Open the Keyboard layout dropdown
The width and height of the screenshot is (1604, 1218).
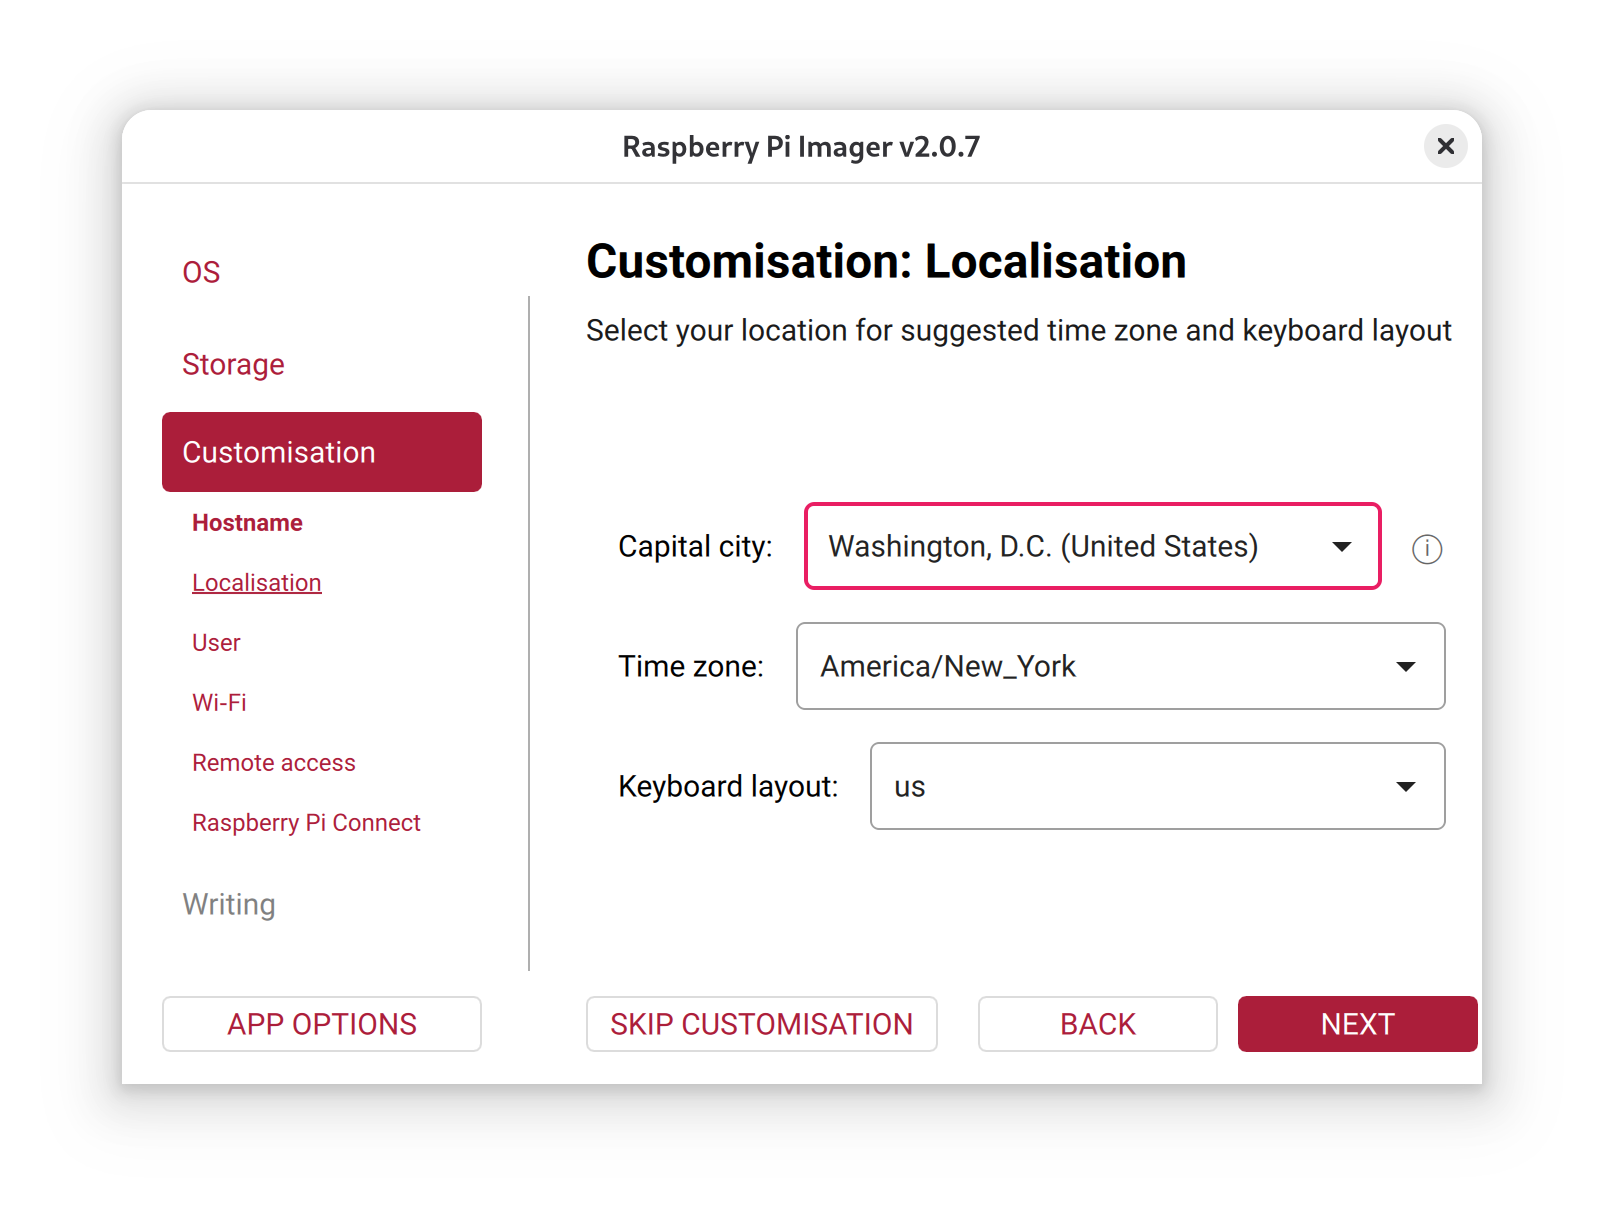(1157, 786)
